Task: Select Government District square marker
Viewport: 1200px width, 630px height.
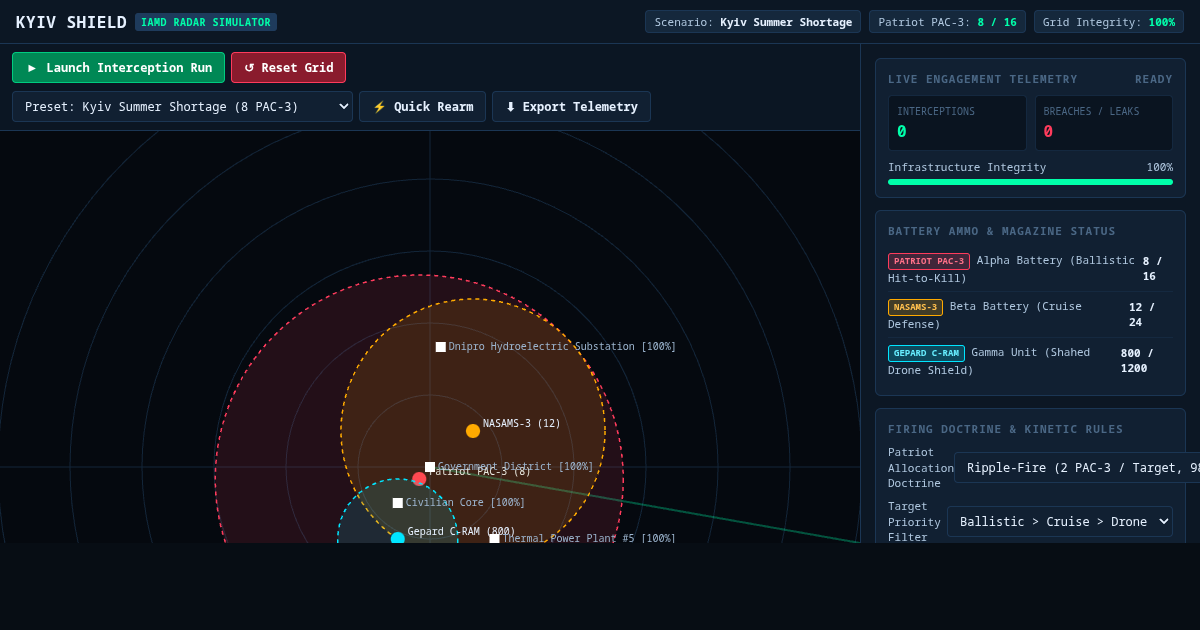Action: point(430,467)
